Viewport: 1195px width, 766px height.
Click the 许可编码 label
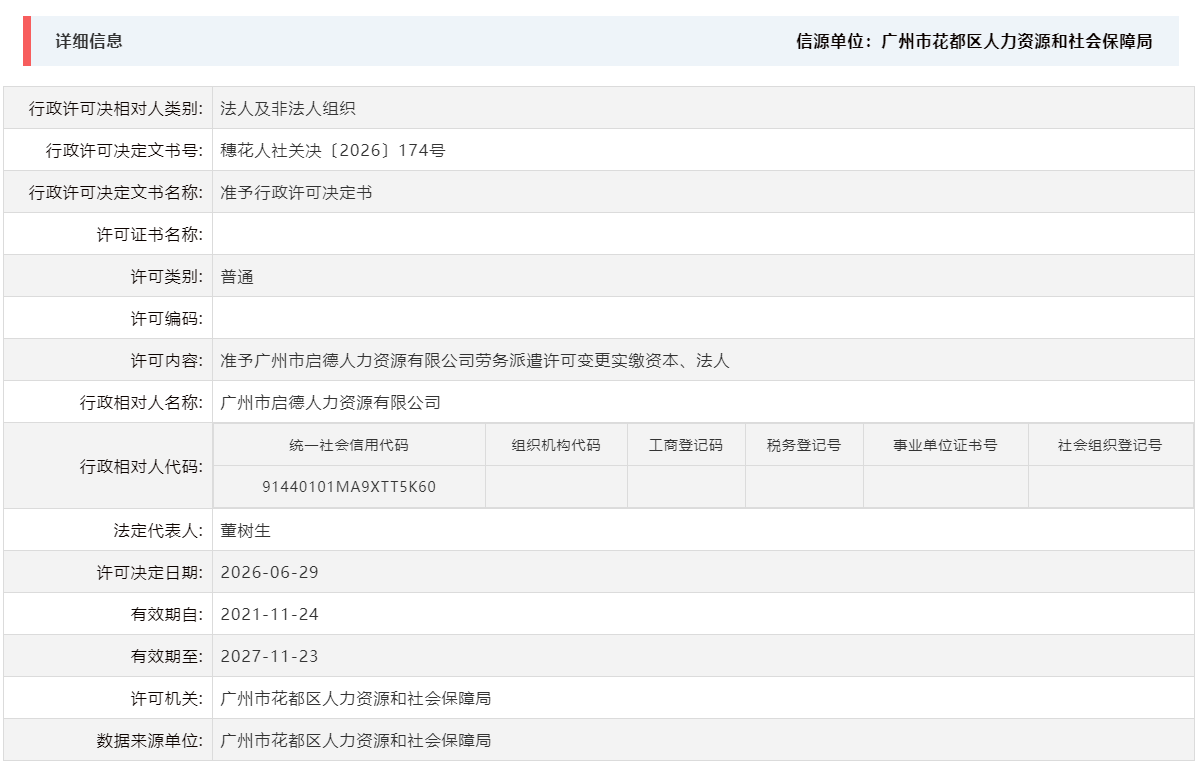tap(167, 319)
